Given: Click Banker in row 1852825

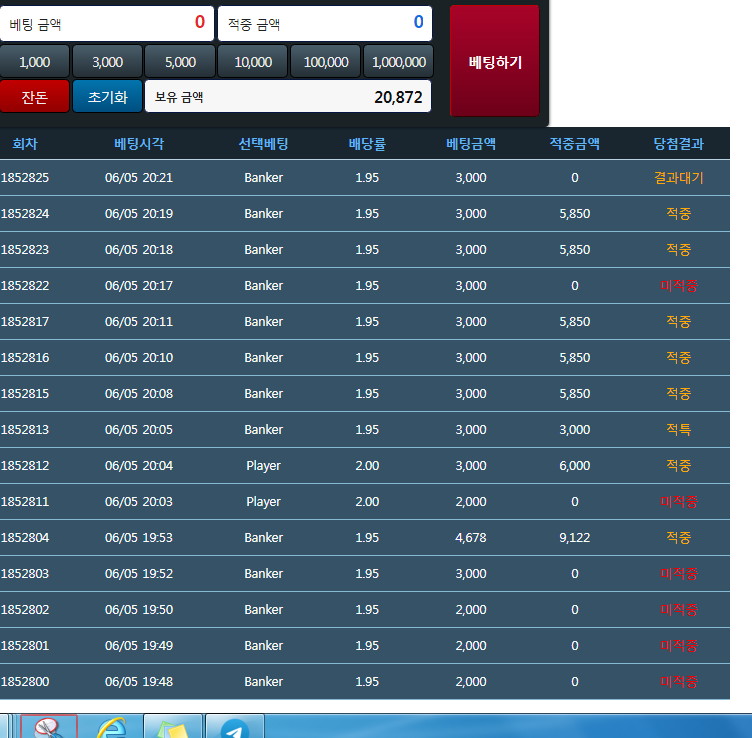Looking at the screenshot, I should point(263,177).
